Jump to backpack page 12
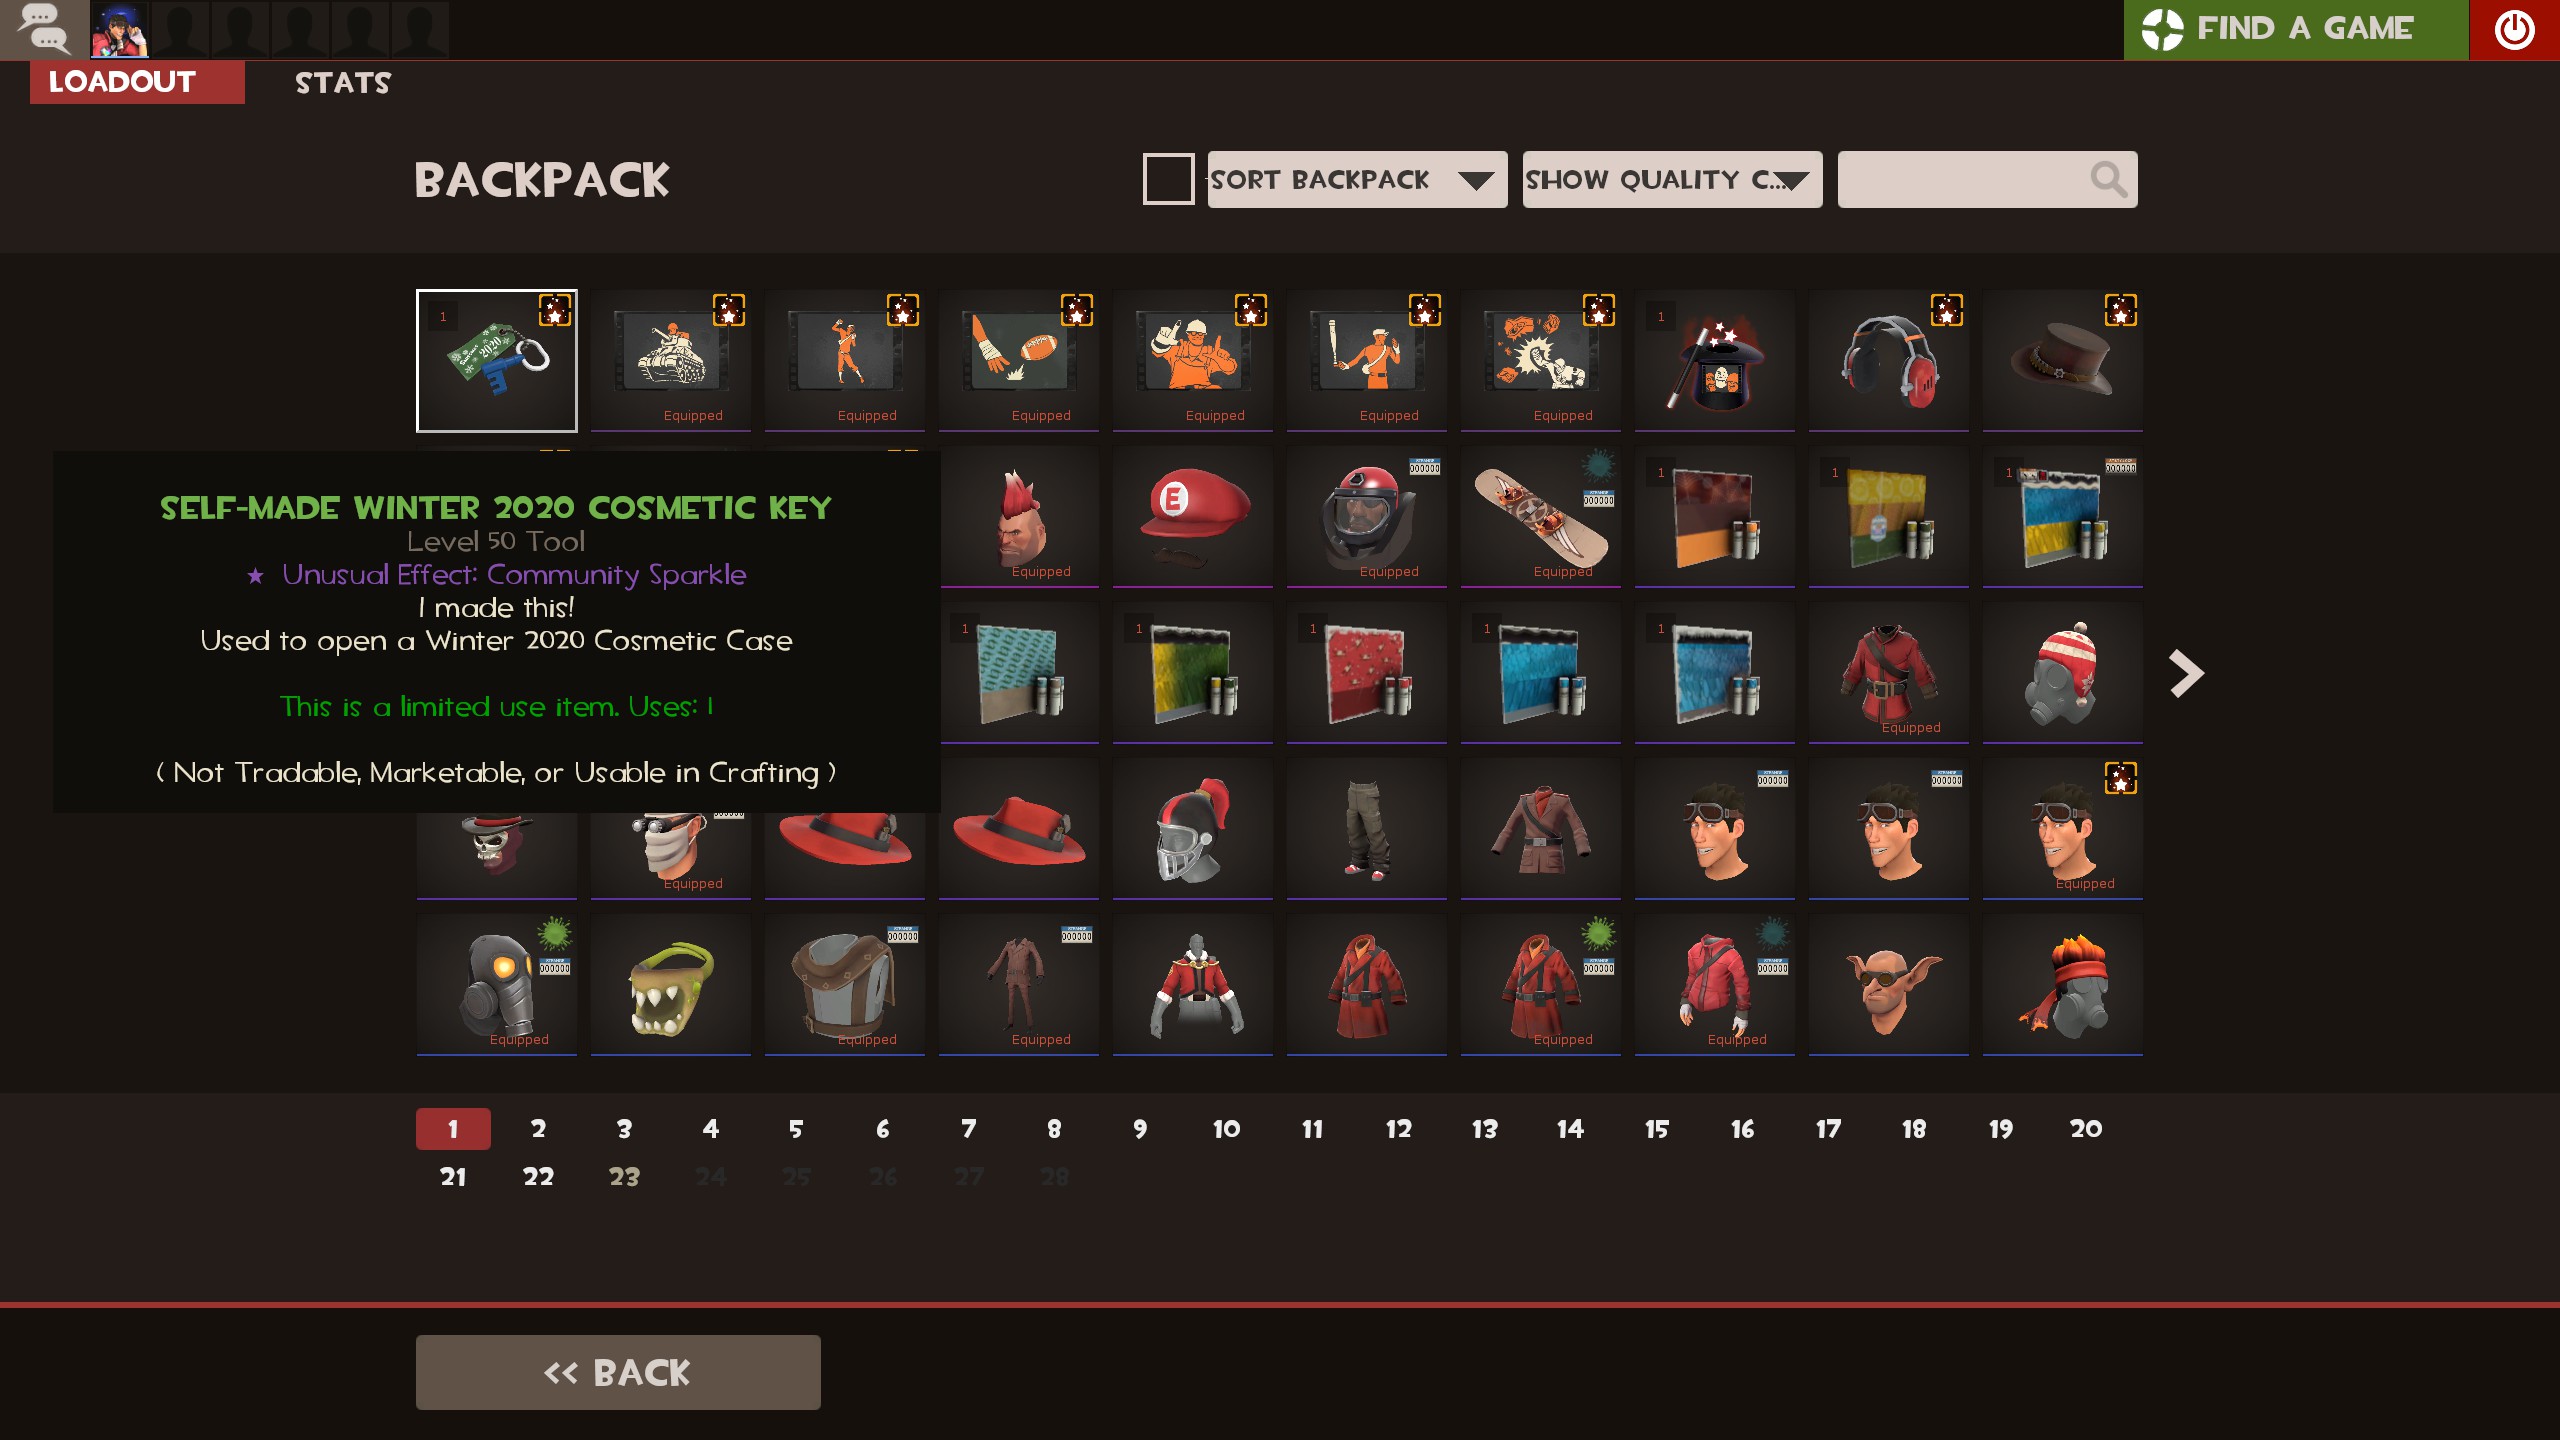The height and width of the screenshot is (1440, 2560). tap(1398, 1129)
